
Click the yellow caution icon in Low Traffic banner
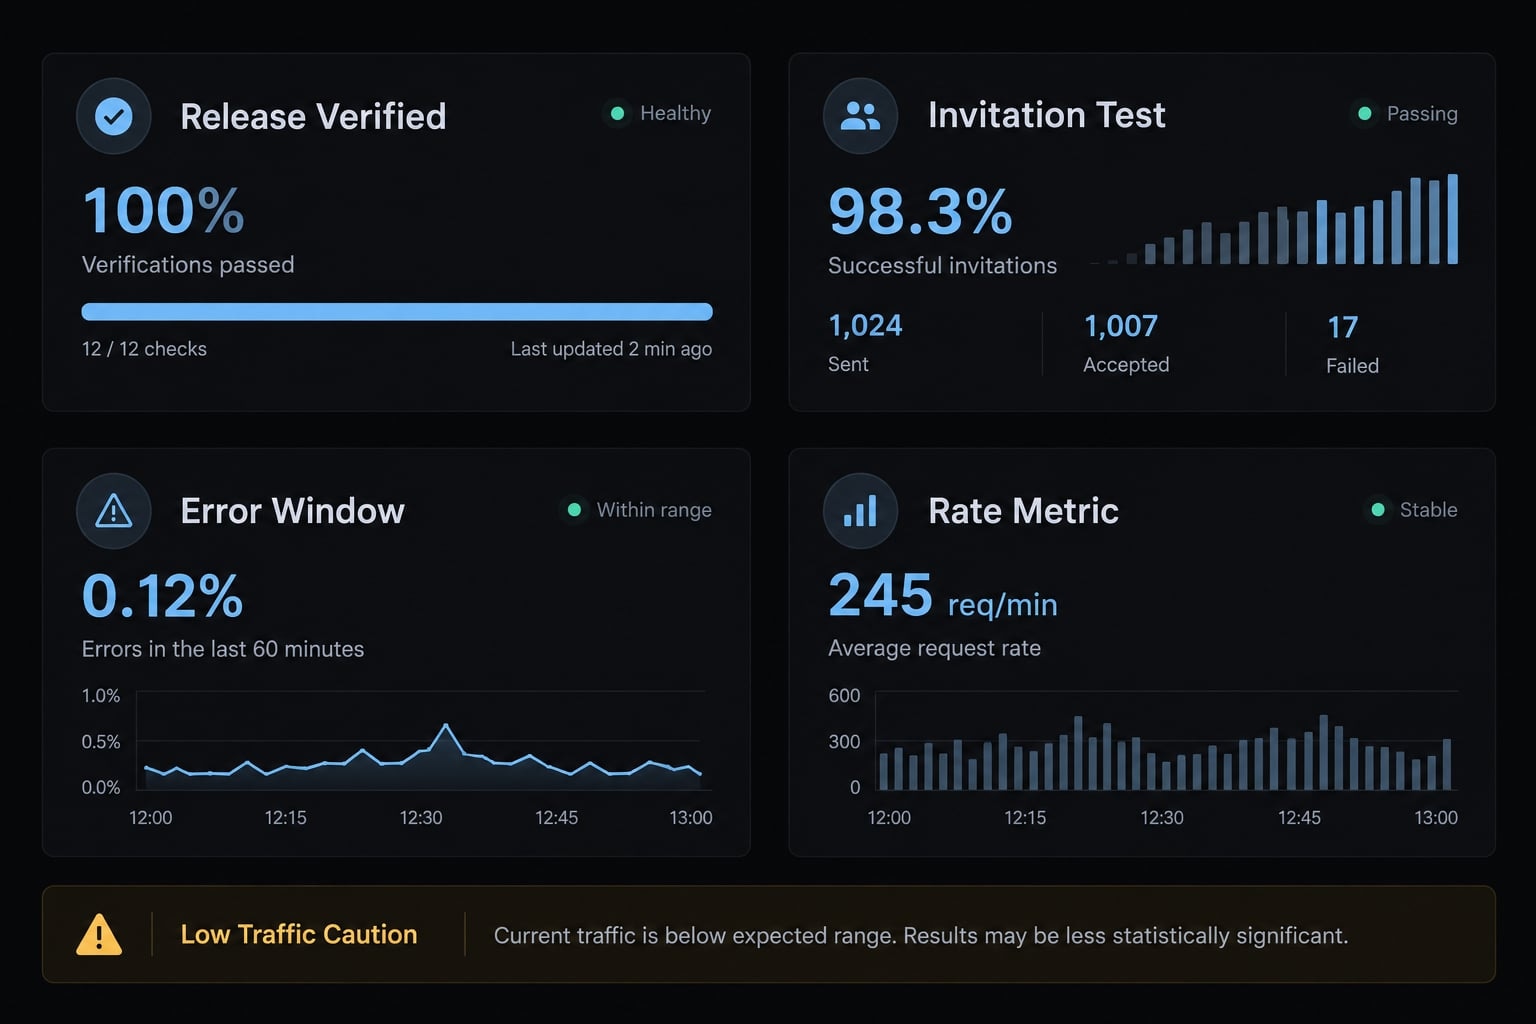(99, 935)
